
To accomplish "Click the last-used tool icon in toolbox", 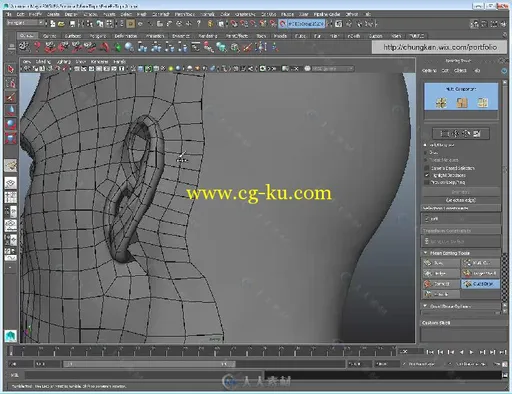I will click(x=10, y=165).
